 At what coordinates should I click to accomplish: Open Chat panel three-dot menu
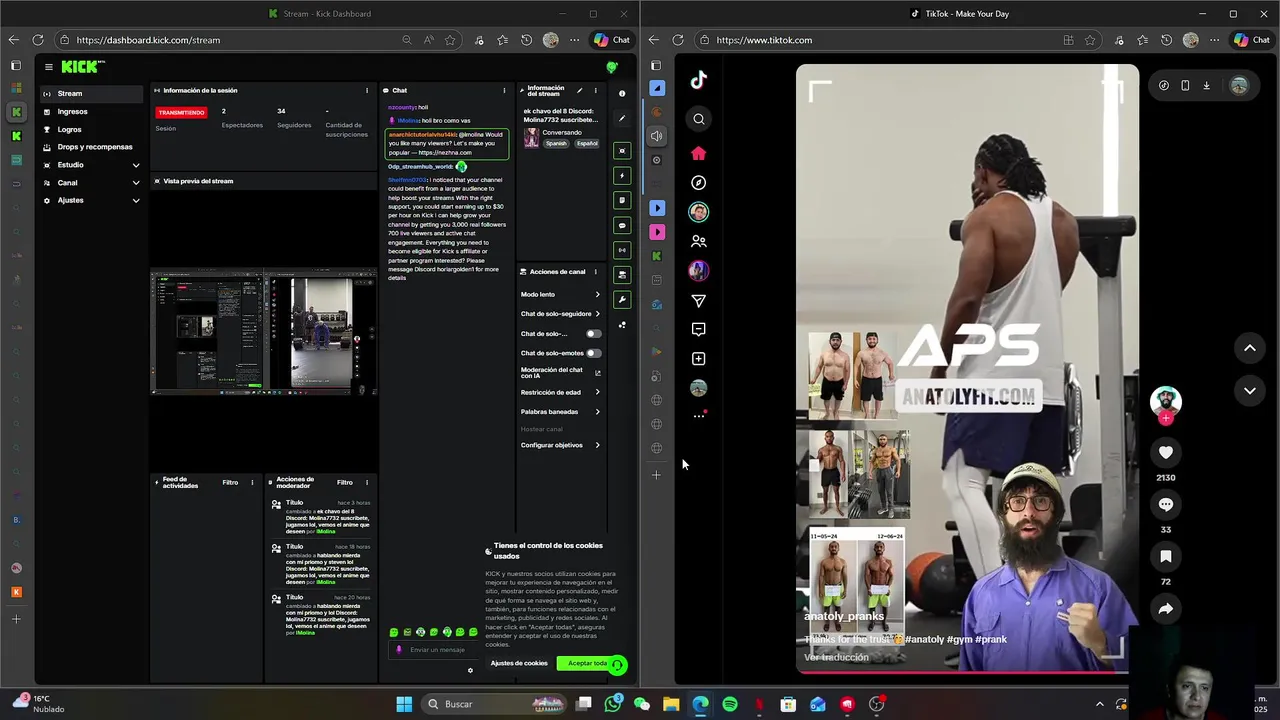click(504, 91)
